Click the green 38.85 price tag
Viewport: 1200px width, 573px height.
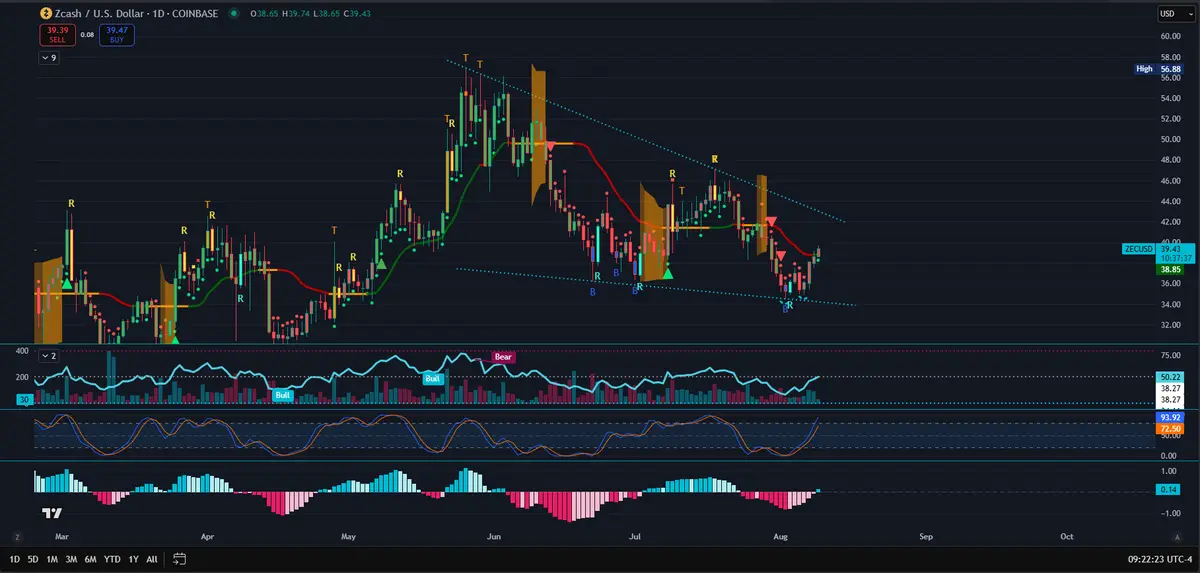click(1169, 270)
